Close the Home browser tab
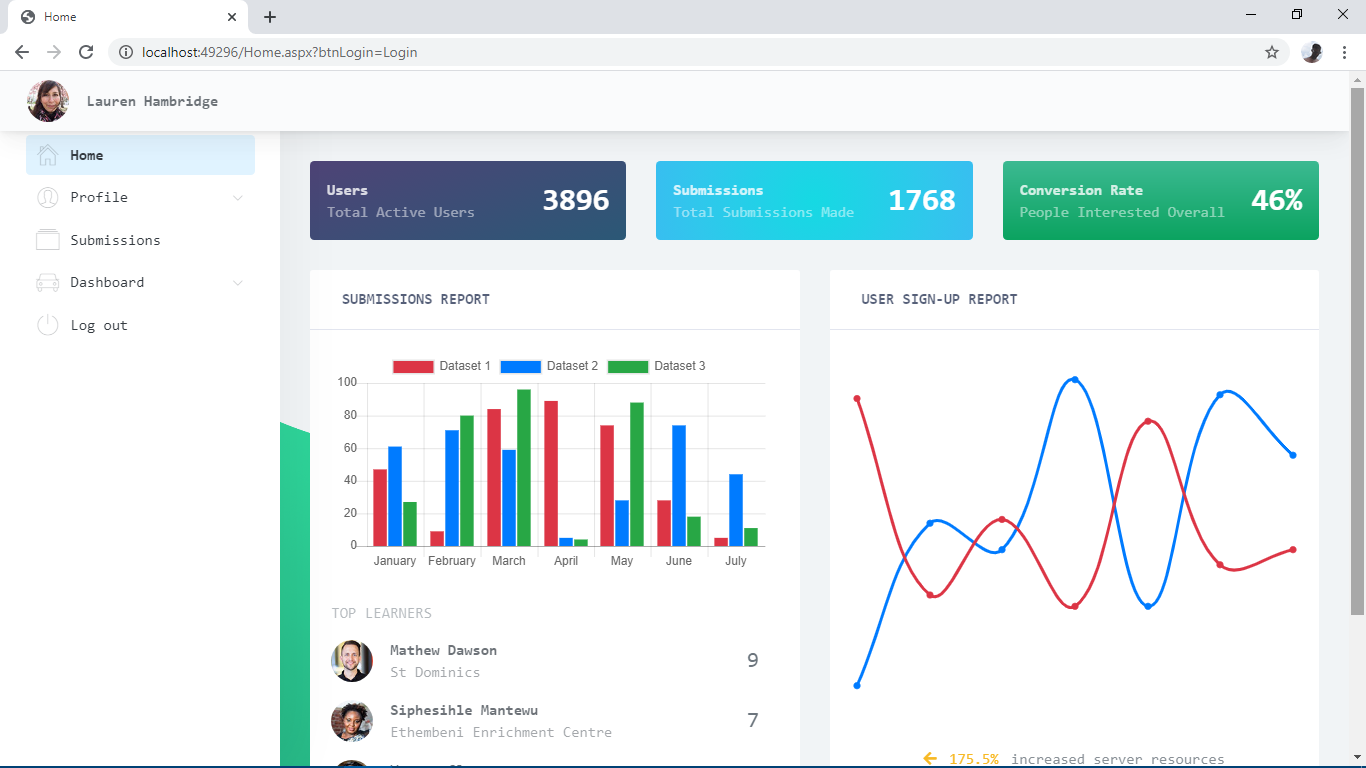The image size is (1366, 768). [232, 17]
